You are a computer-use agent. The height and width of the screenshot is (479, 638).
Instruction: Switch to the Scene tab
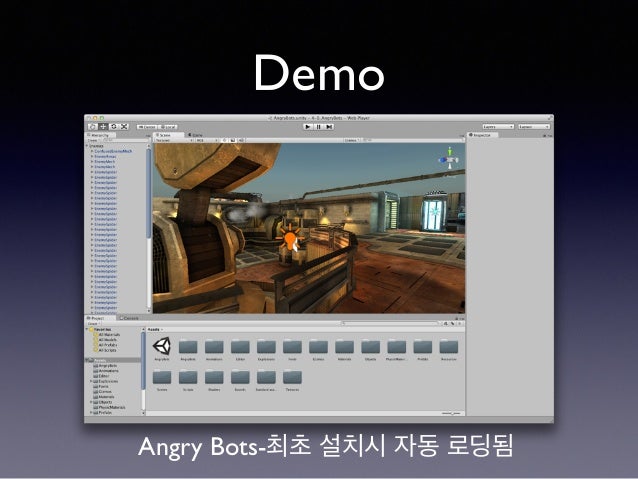pyautogui.click(x=169, y=135)
